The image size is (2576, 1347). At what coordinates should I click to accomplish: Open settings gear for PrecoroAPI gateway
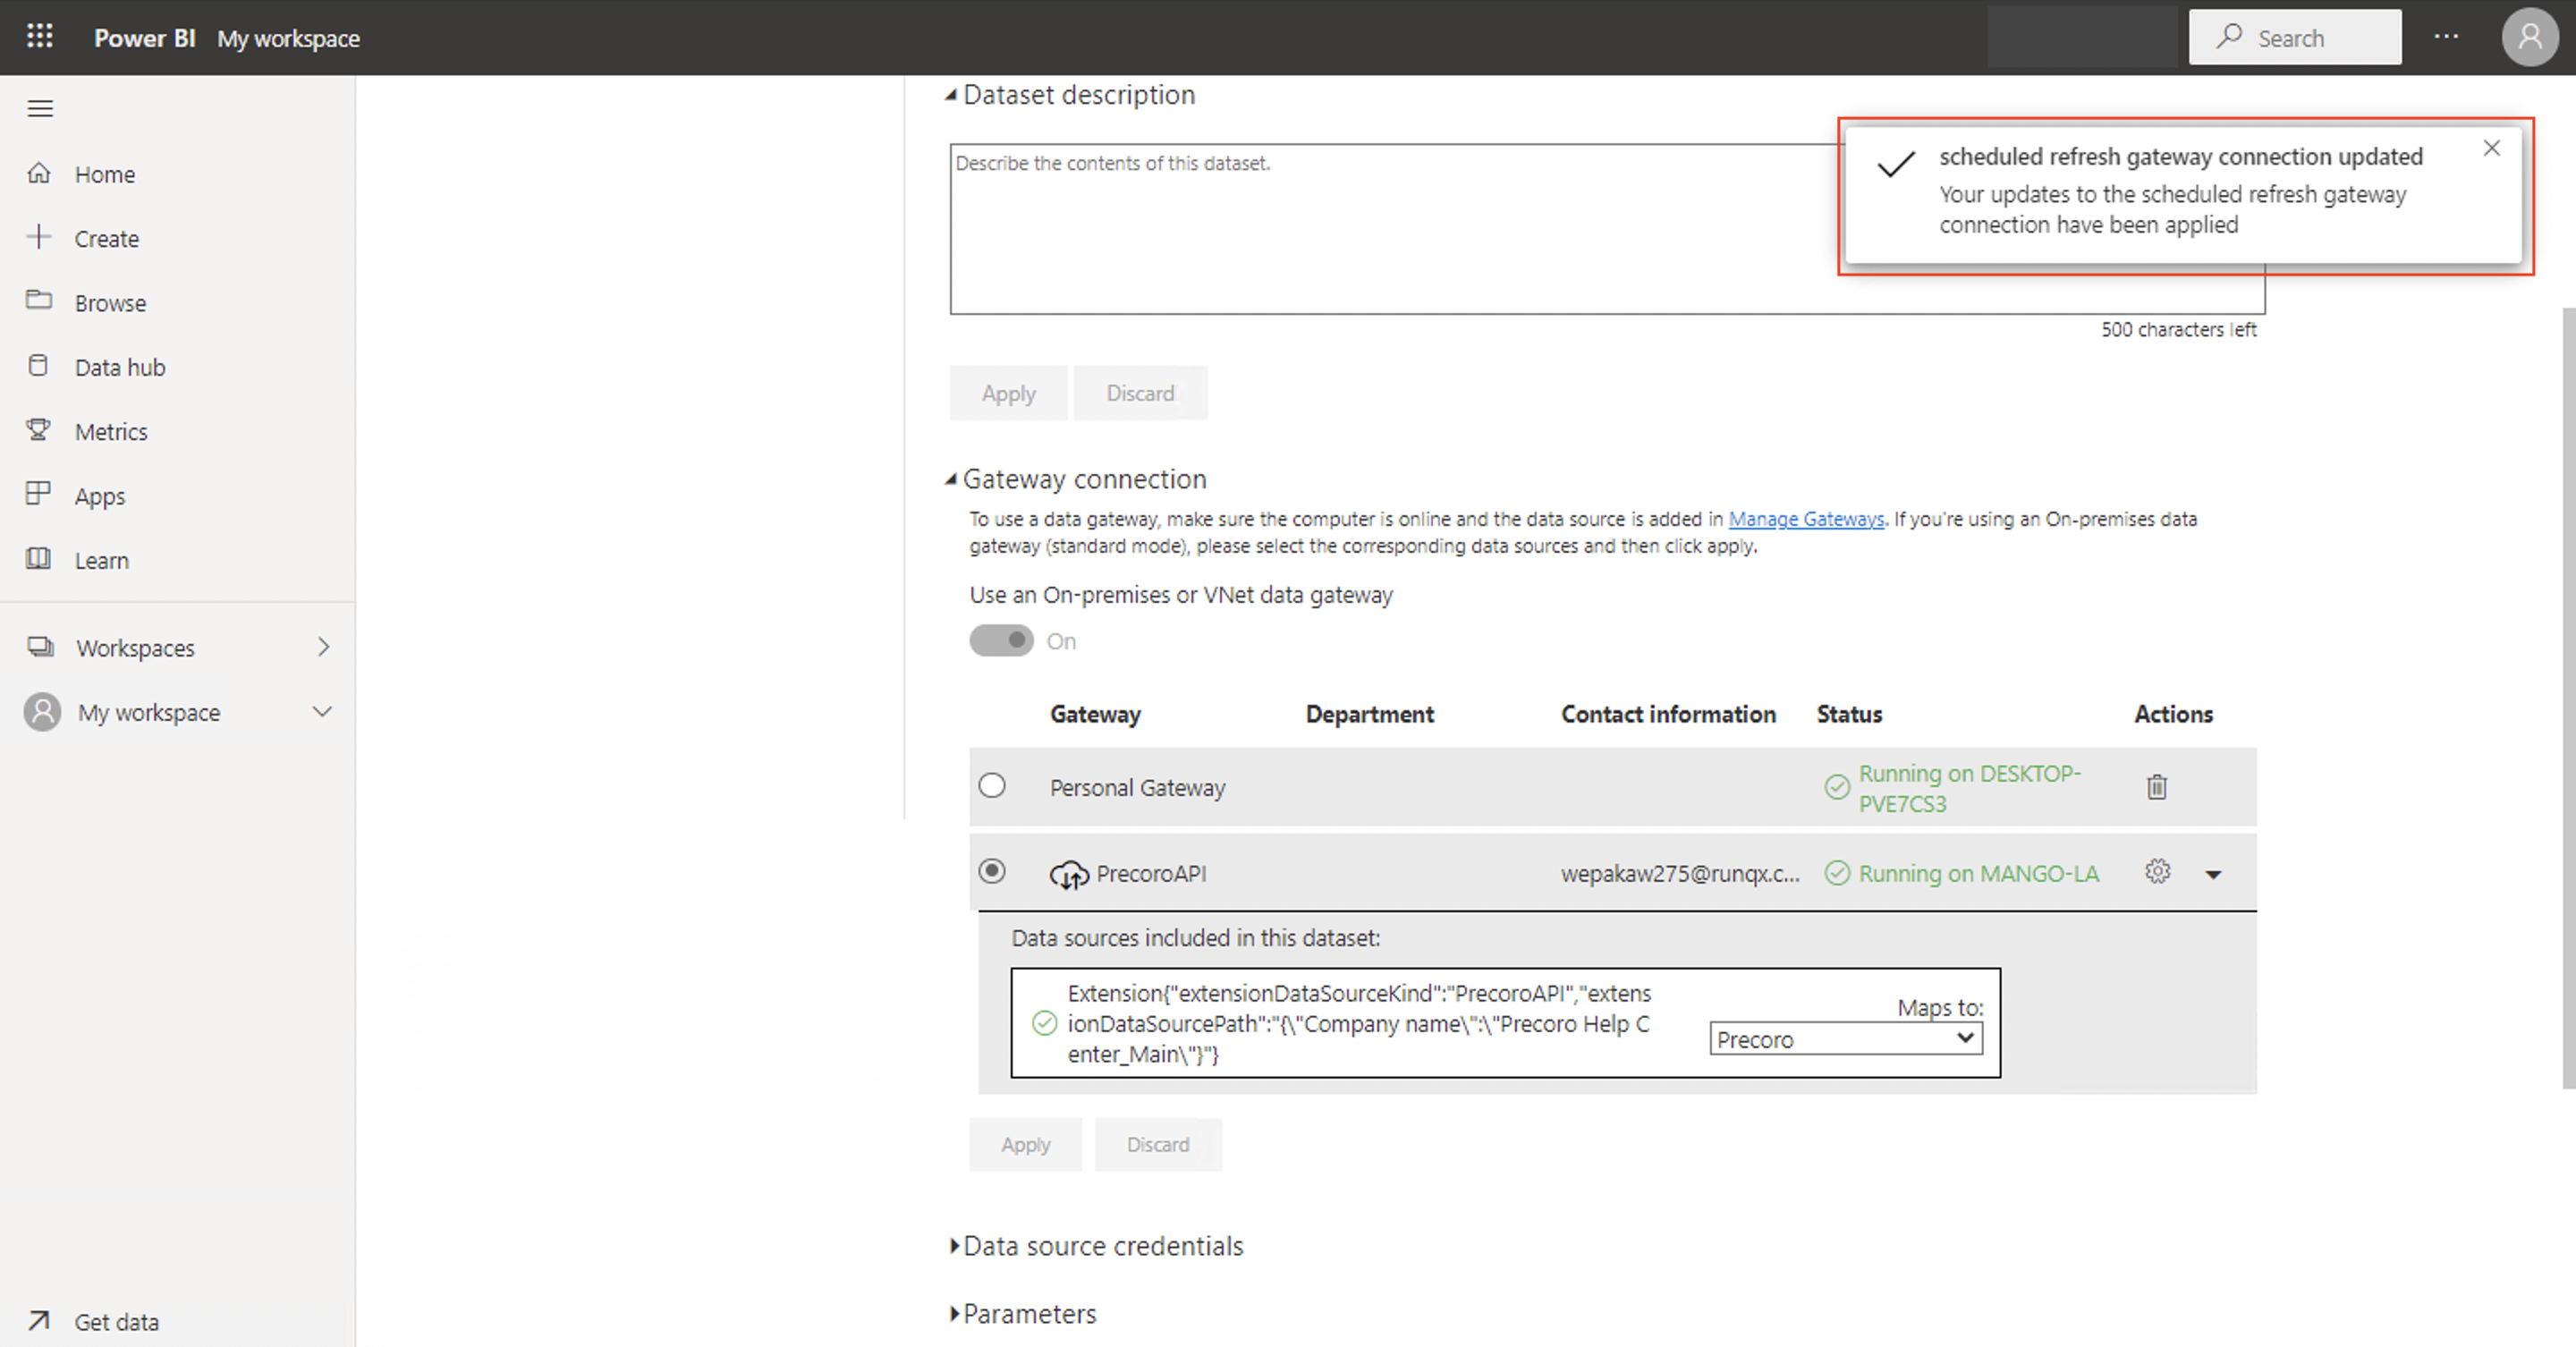click(x=2158, y=872)
